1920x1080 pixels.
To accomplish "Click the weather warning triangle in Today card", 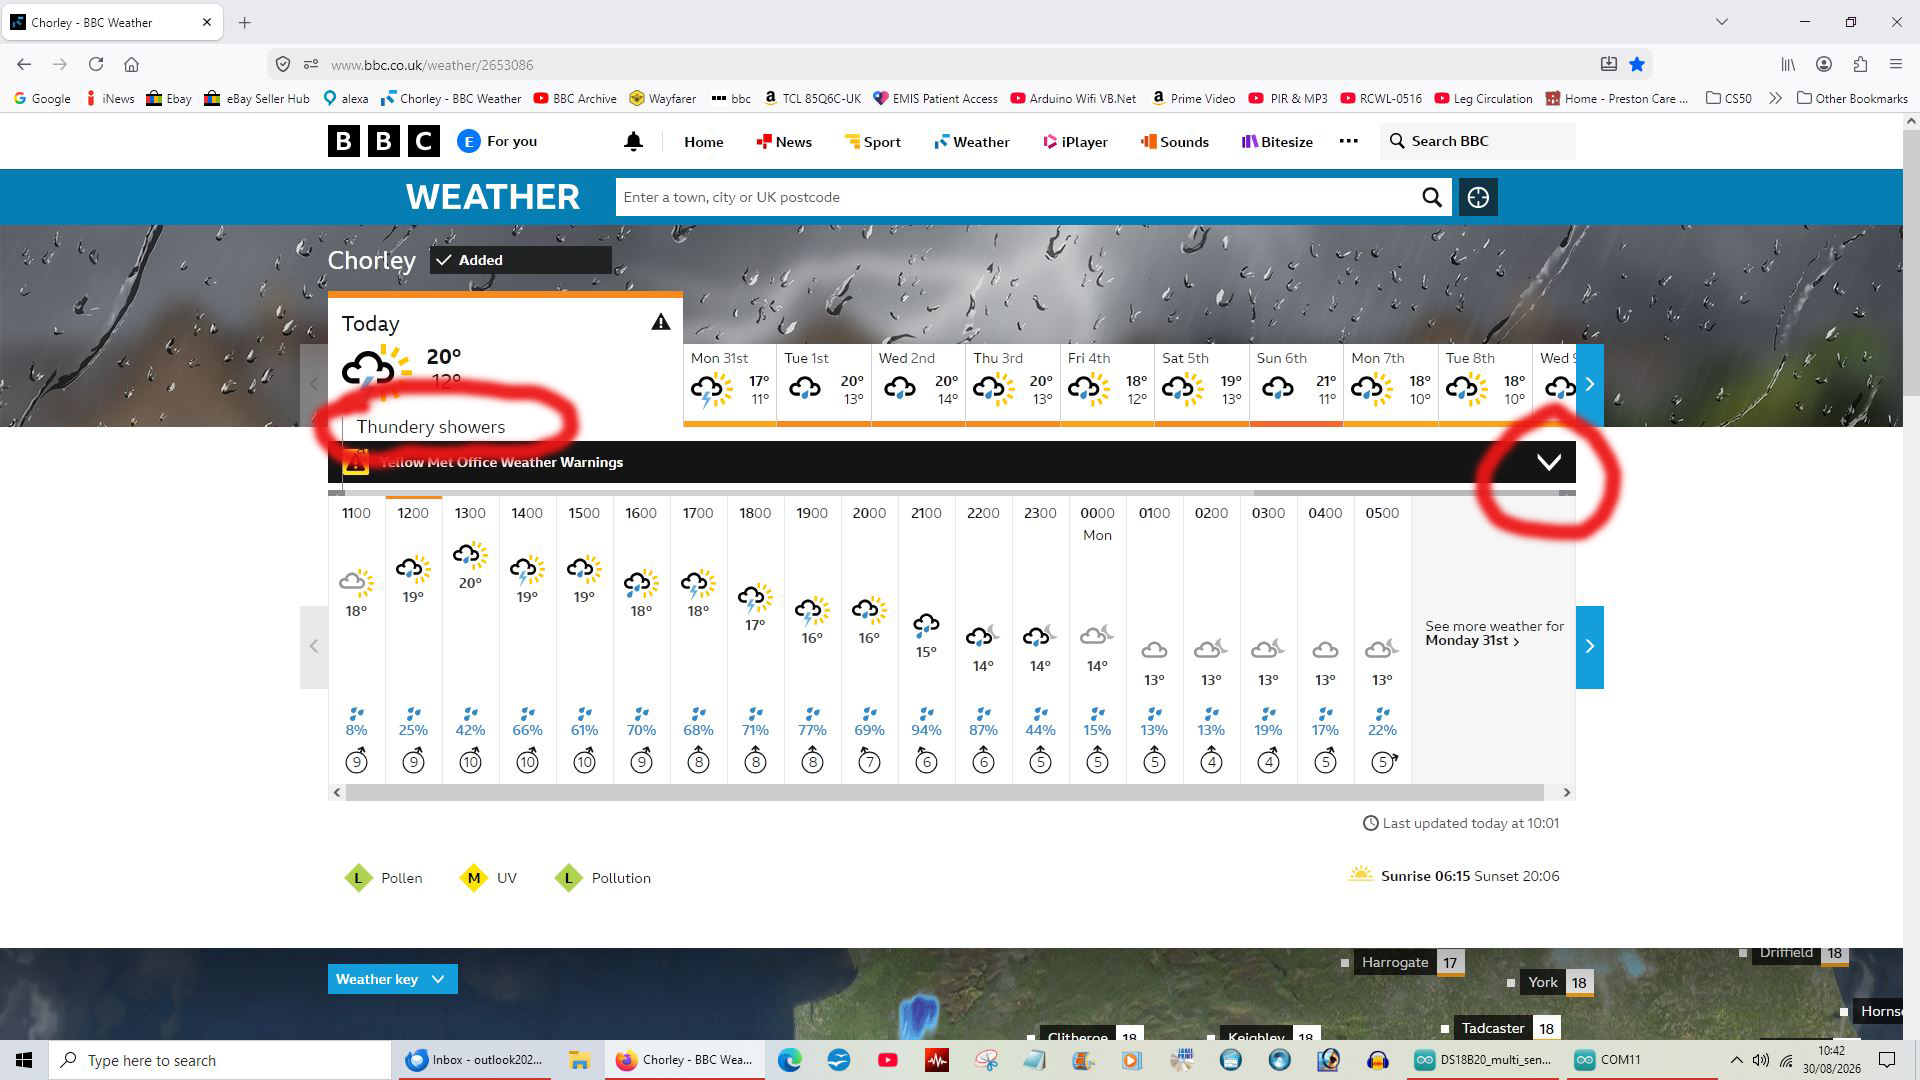I will click(x=660, y=322).
